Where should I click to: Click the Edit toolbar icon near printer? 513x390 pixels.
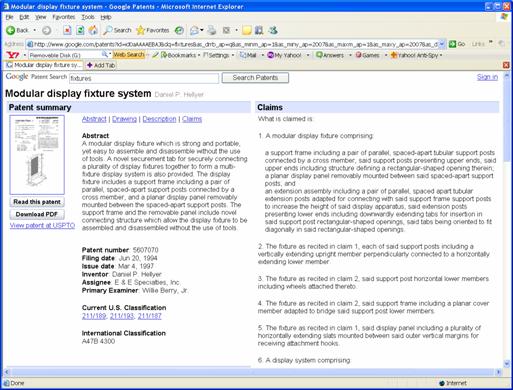[227, 30]
